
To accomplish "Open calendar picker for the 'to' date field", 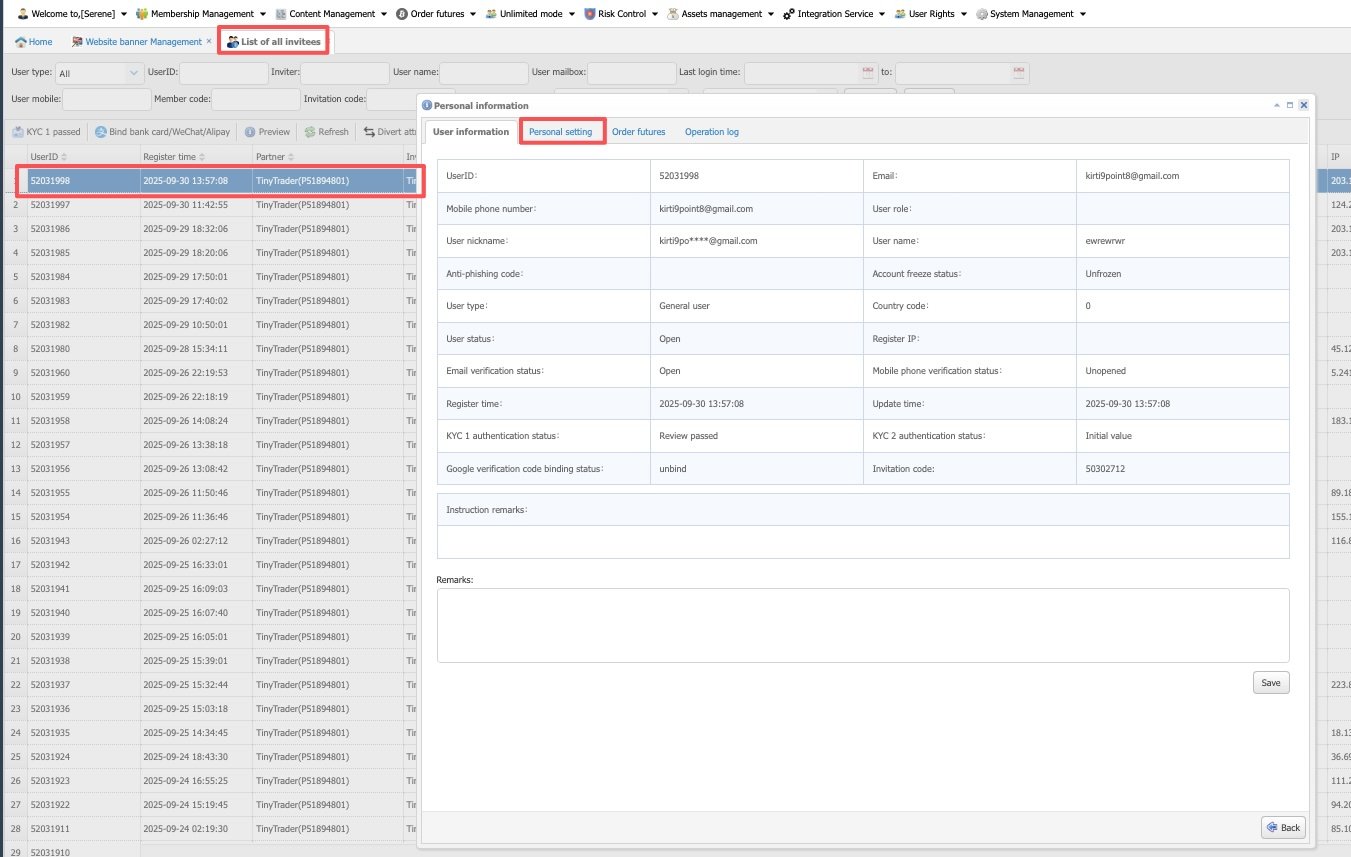I will tap(1018, 73).
